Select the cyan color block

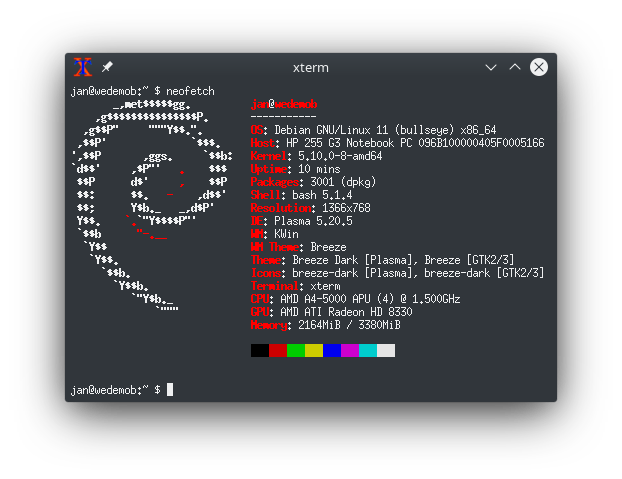368,351
